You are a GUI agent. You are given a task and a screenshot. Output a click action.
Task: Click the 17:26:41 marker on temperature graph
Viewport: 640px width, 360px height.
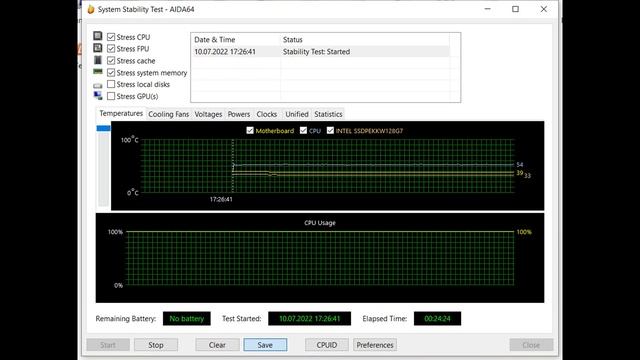(221, 199)
